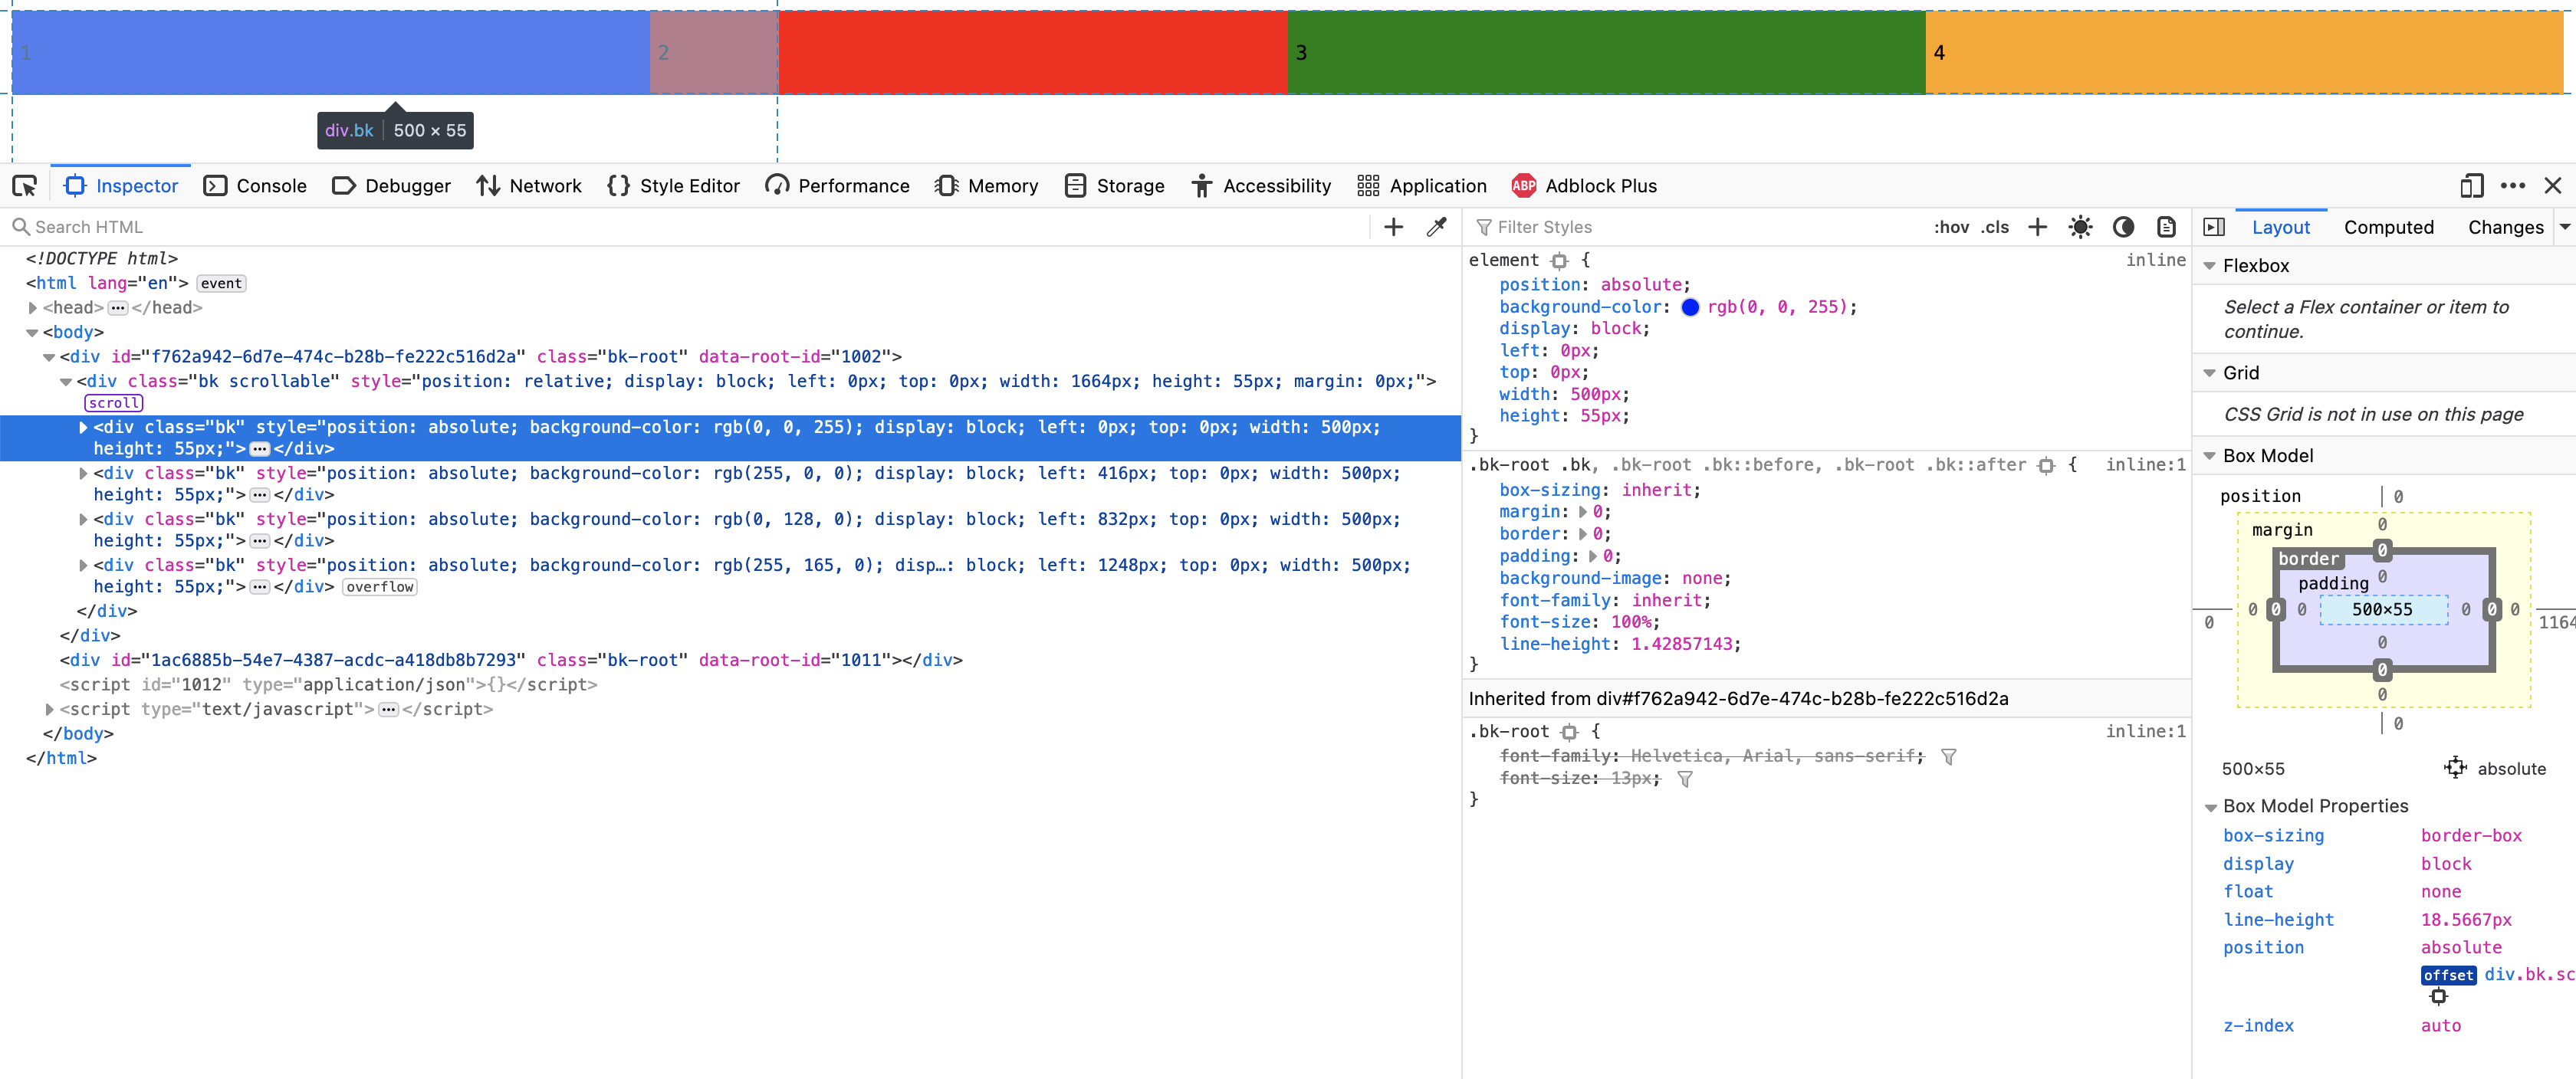Viewport: 2576px width, 1079px height.
Task: Expand the head element node
Action: click(x=33, y=308)
